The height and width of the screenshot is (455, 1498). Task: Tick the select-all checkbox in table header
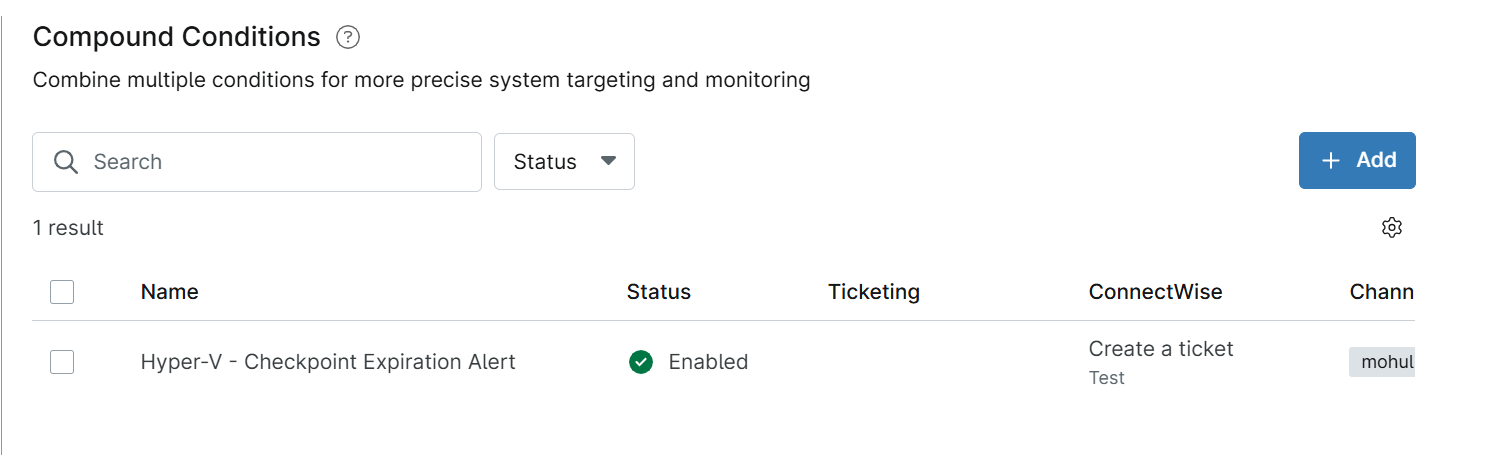(x=62, y=292)
